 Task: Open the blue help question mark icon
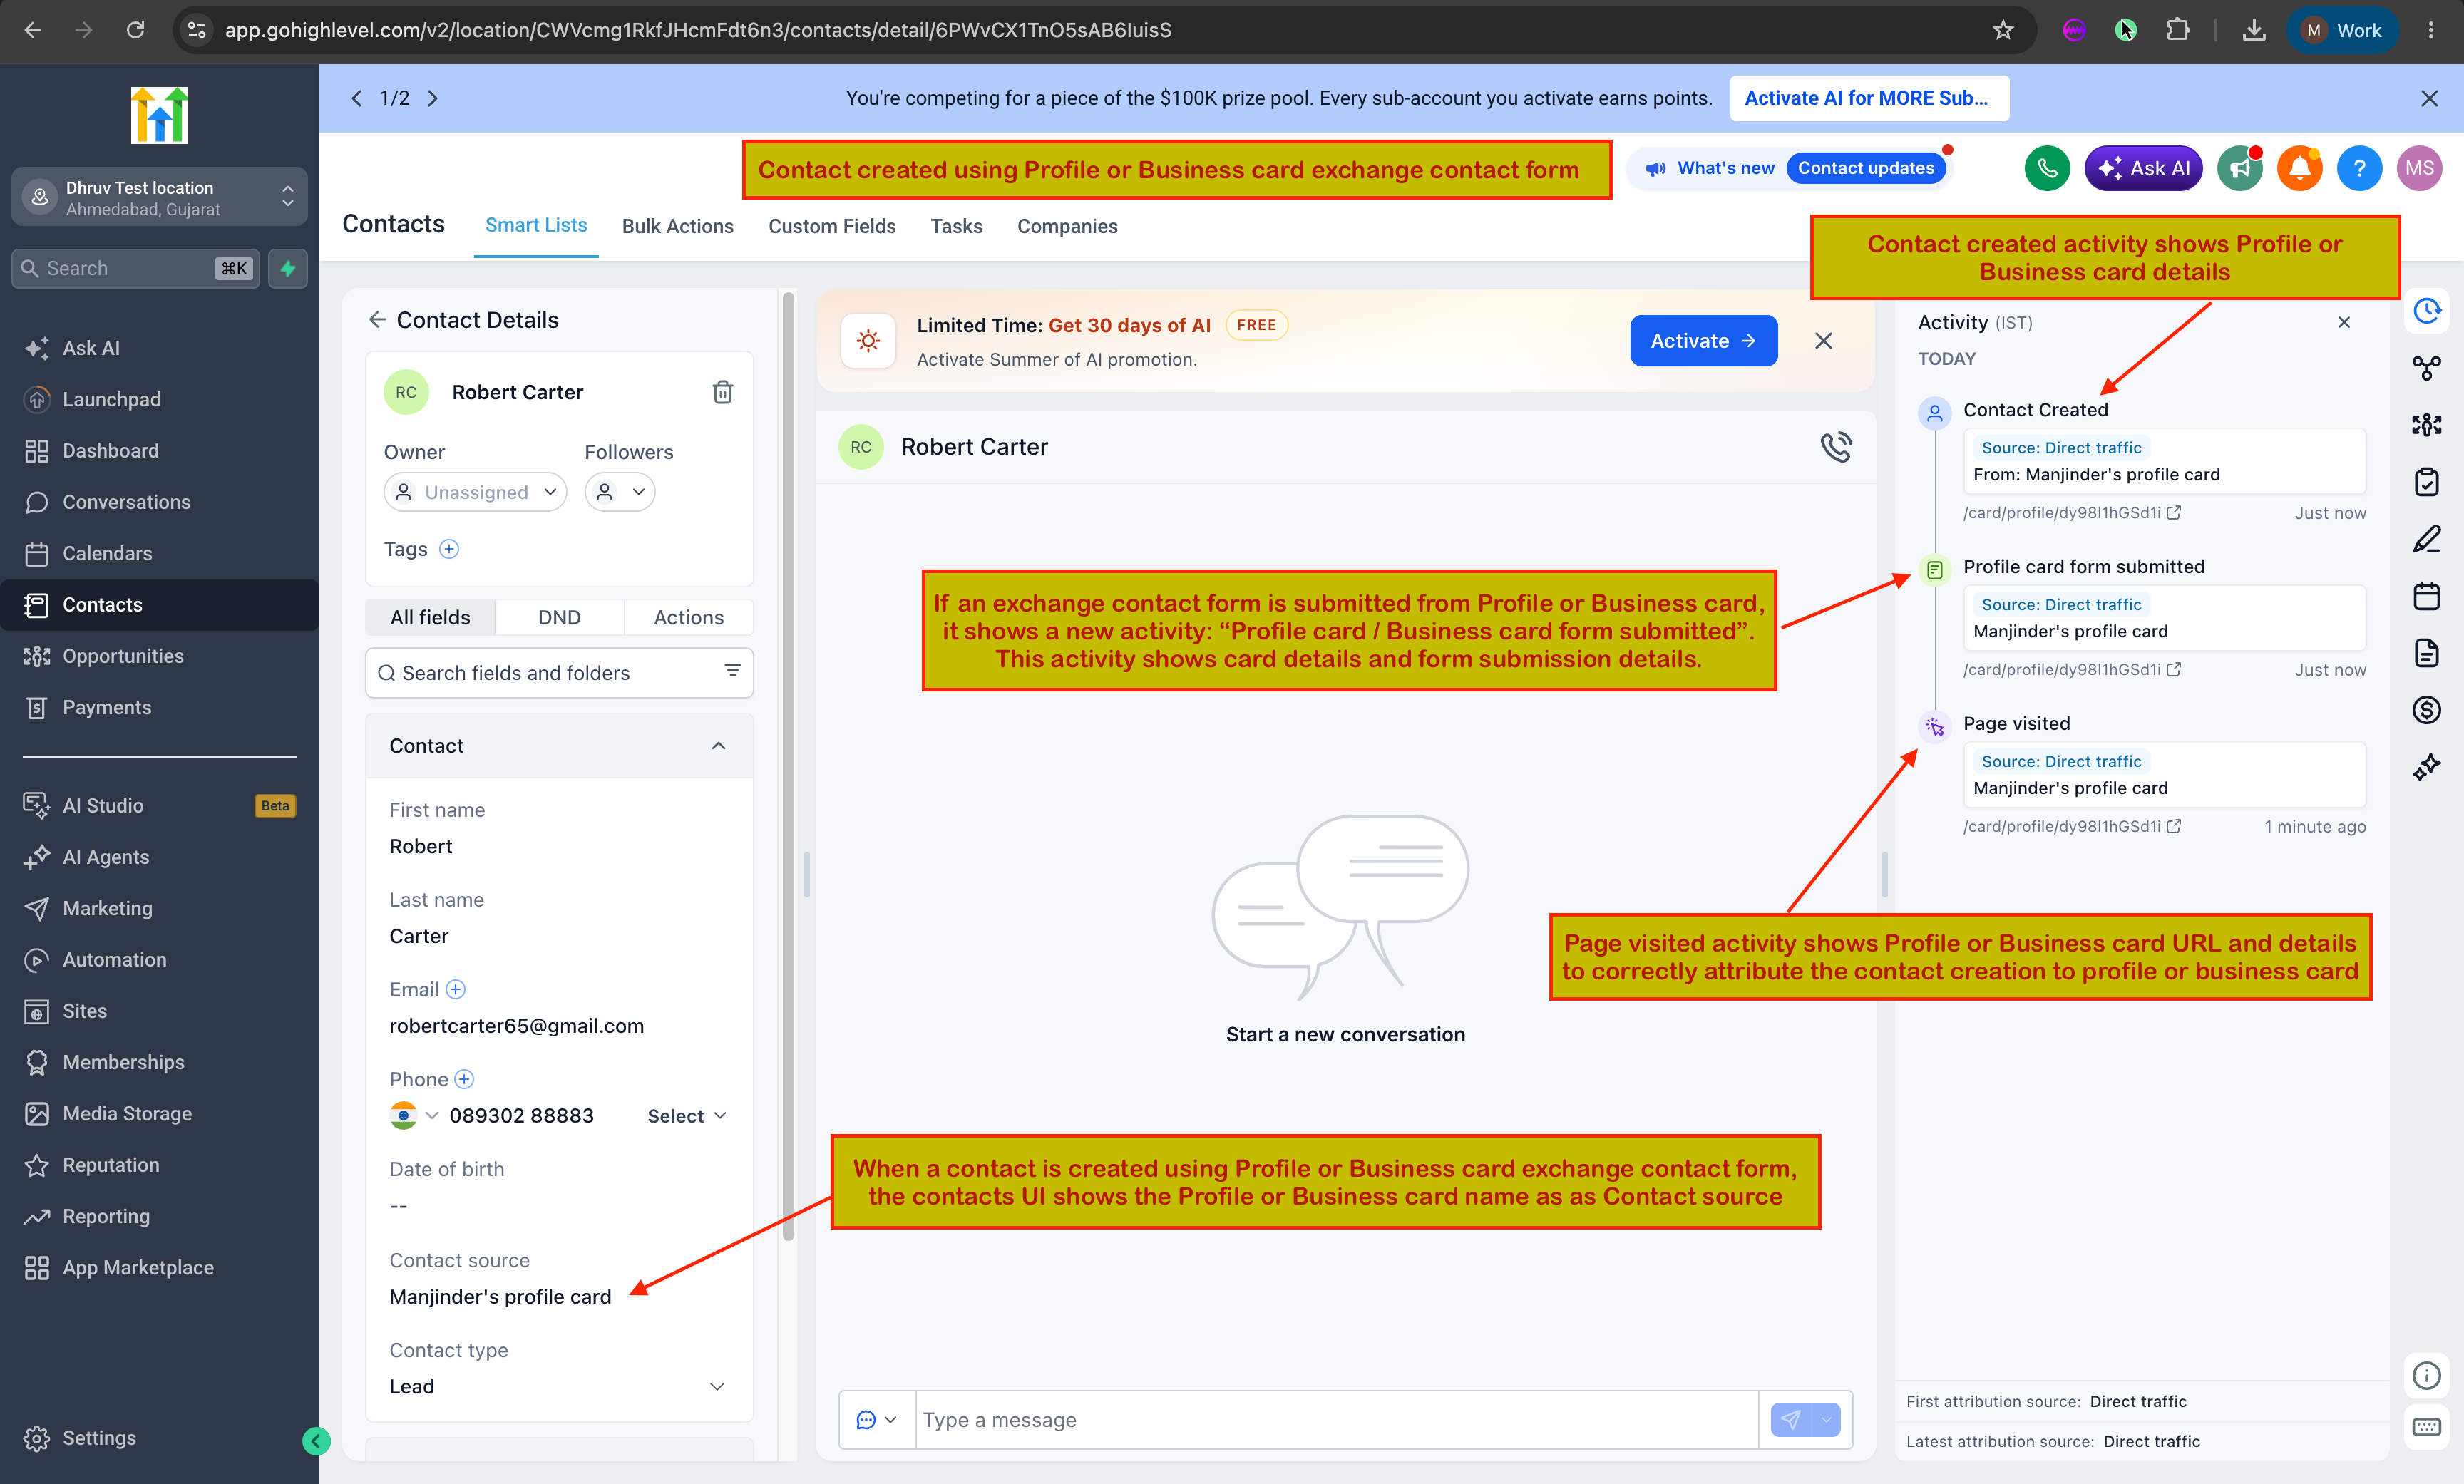point(2359,168)
